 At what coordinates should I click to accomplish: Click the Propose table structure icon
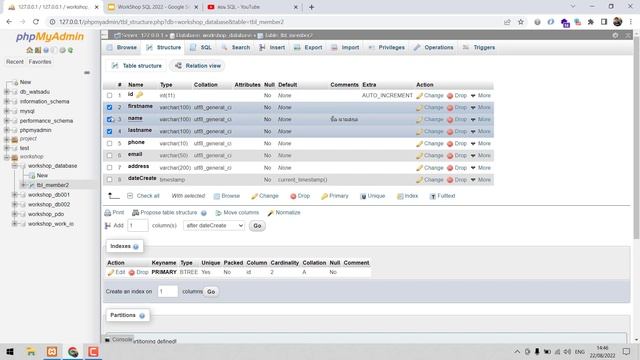point(136,213)
